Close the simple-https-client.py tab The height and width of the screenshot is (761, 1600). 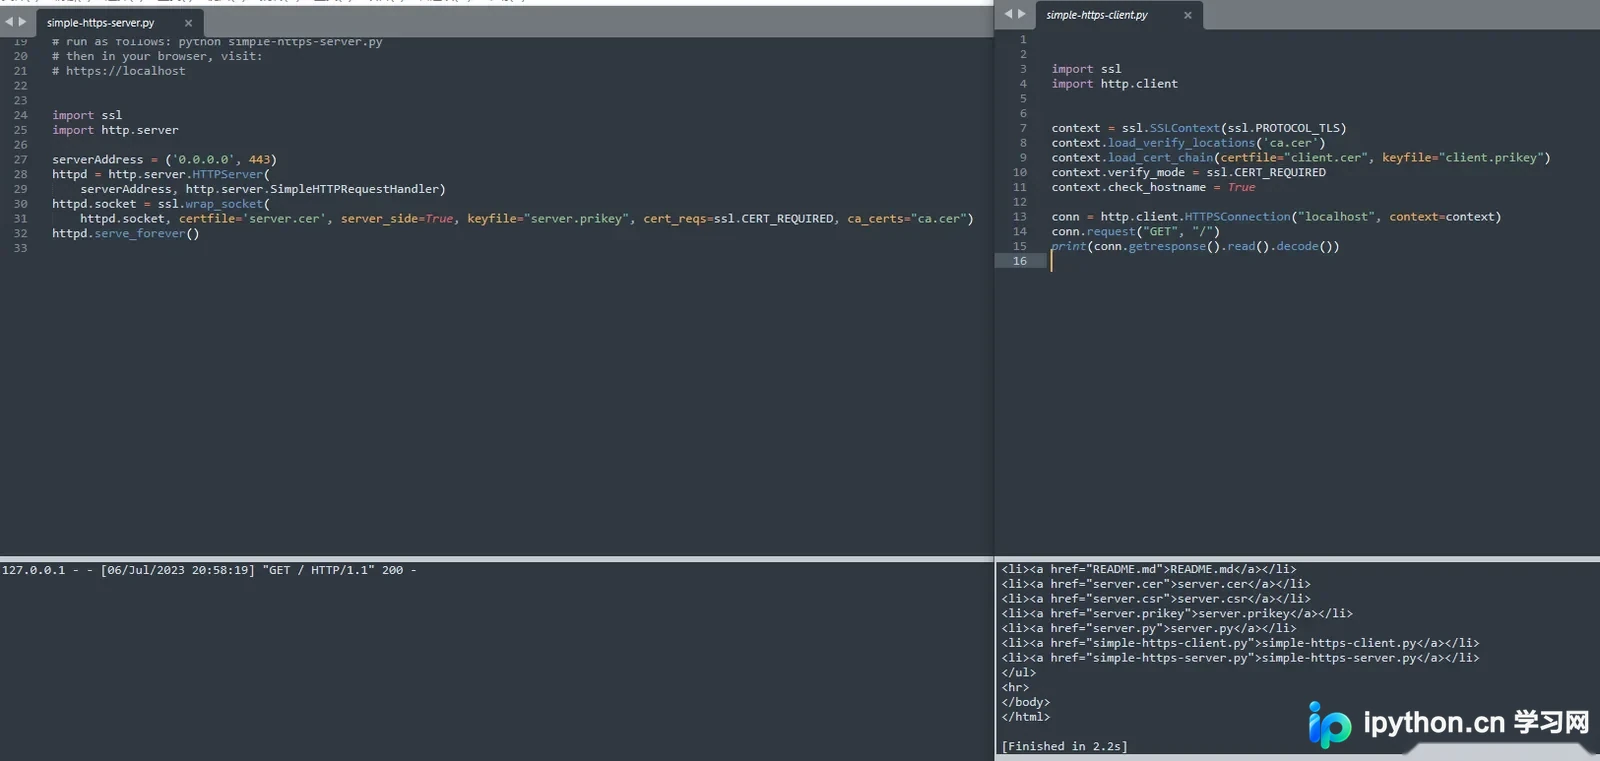pyautogui.click(x=1188, y=15)
